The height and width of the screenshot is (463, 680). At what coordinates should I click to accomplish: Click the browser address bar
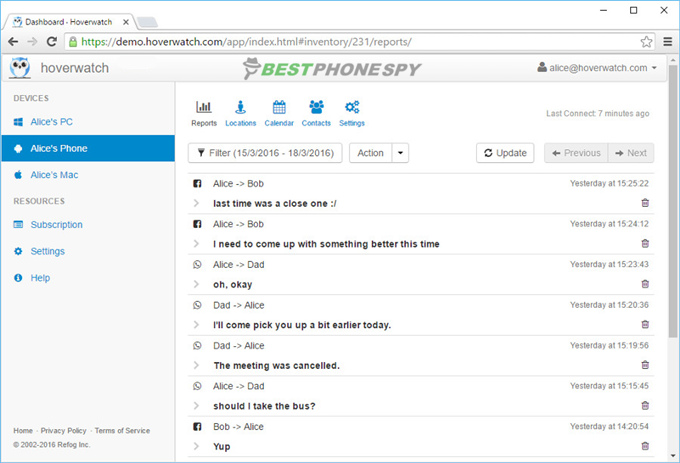360,42
